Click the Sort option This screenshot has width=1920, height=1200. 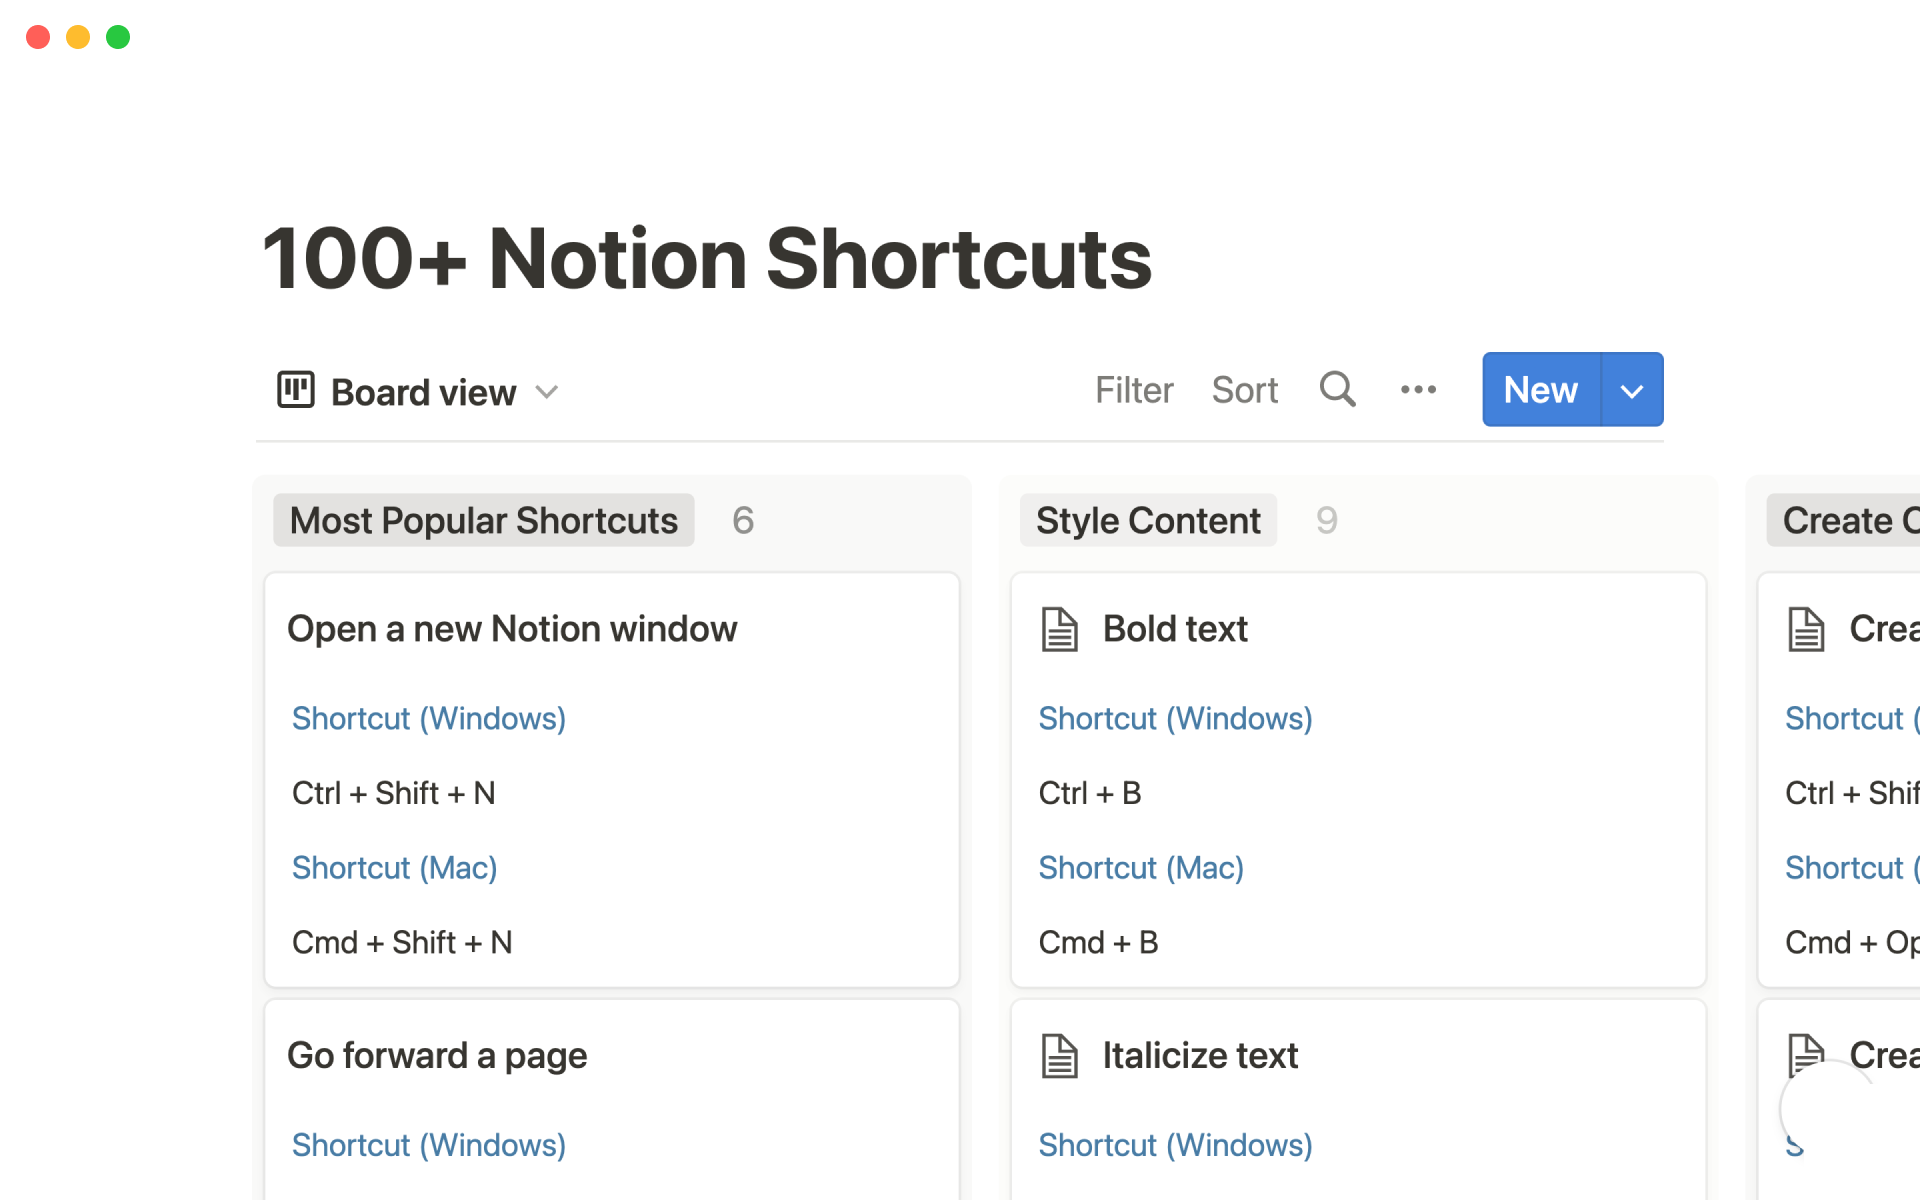1244,390
